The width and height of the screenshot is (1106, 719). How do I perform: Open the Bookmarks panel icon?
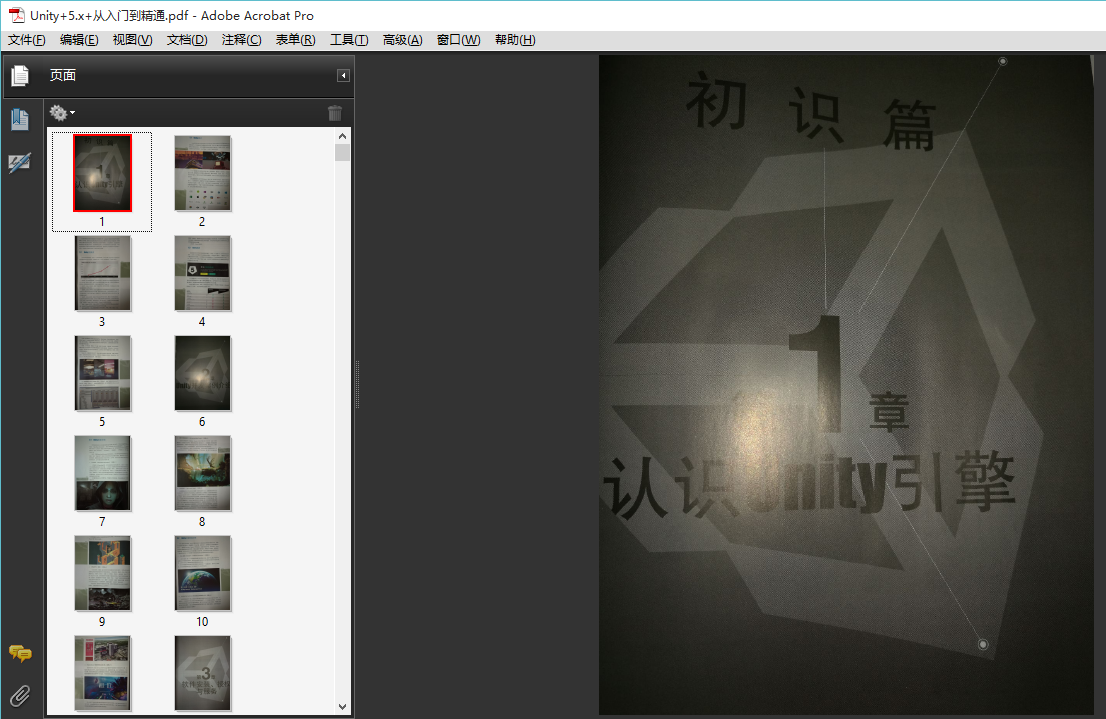point(20,119)
